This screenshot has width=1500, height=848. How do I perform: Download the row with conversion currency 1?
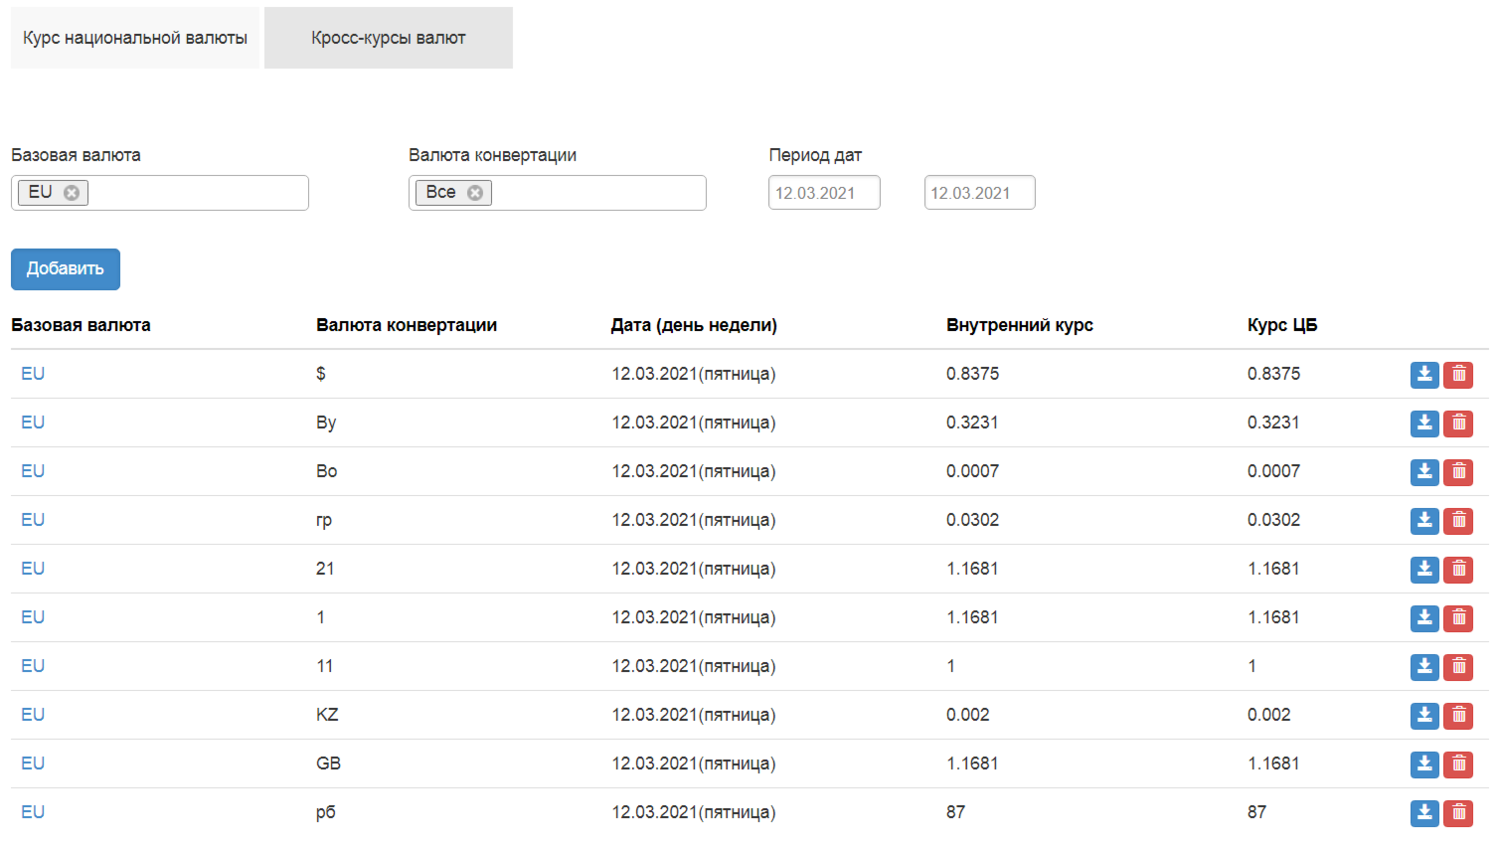pos(1424,618)
